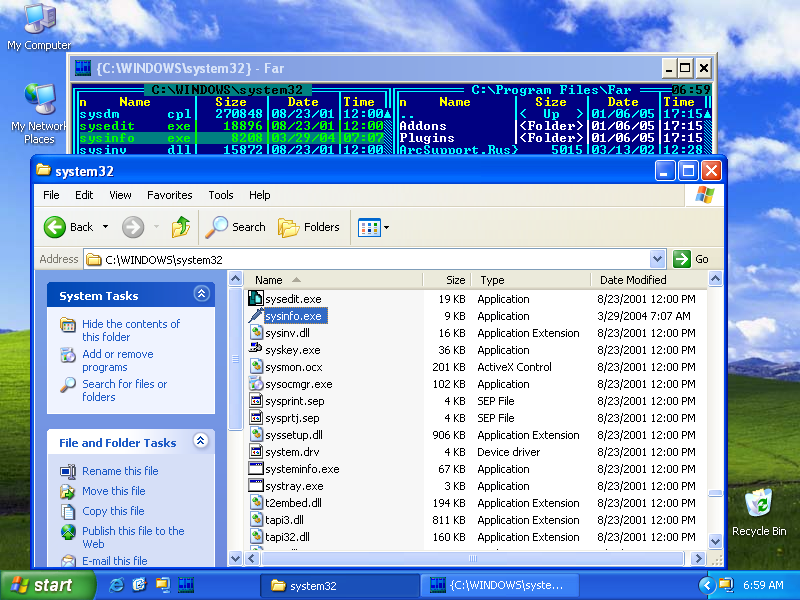Open Search with the magnifier icon

point(217,227)
